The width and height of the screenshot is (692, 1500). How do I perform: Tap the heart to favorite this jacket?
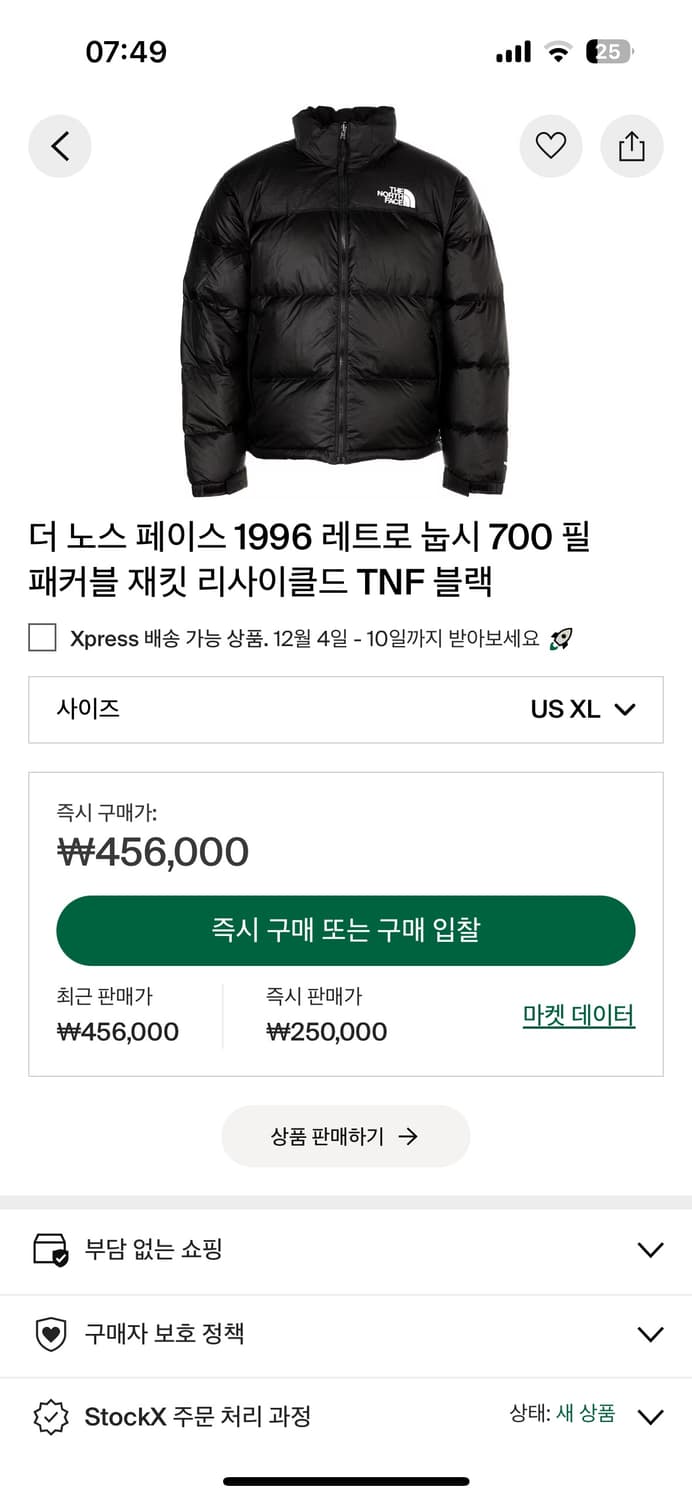(551, 146)
